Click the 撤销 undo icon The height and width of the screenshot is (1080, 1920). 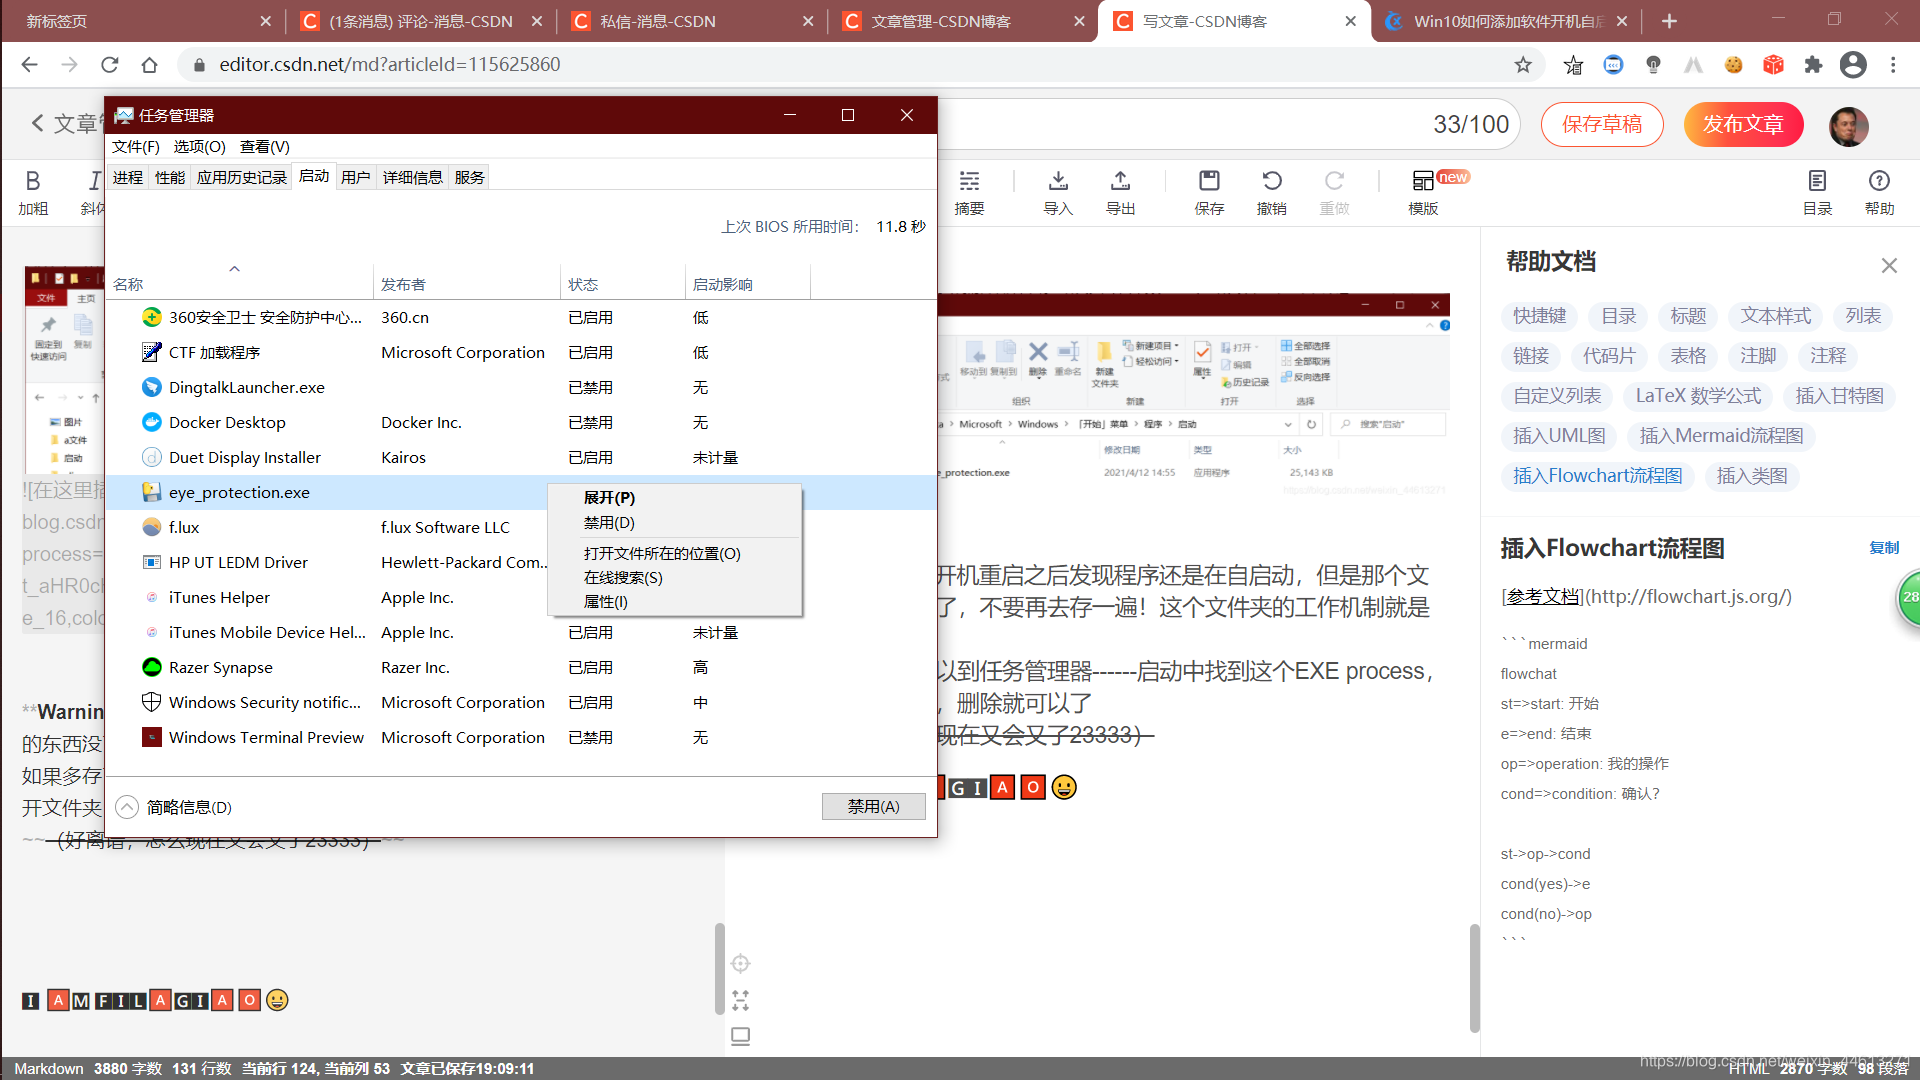[1271, 181]
